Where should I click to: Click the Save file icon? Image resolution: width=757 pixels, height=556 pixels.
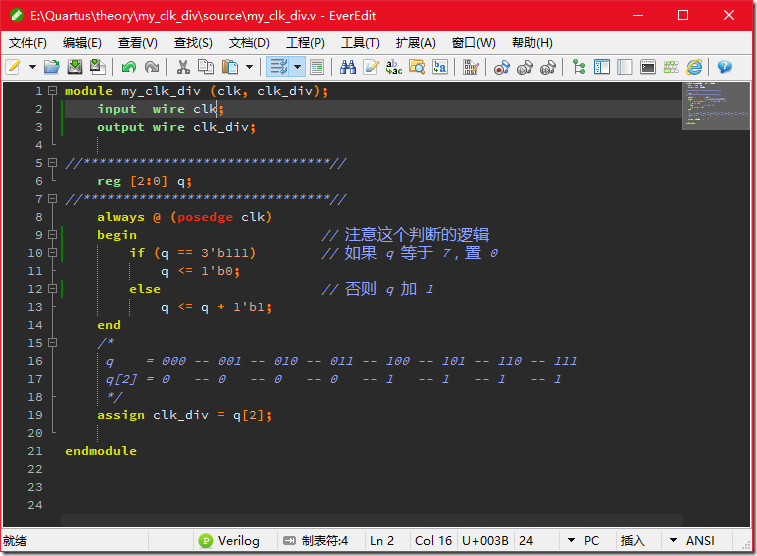coord(74,67)
